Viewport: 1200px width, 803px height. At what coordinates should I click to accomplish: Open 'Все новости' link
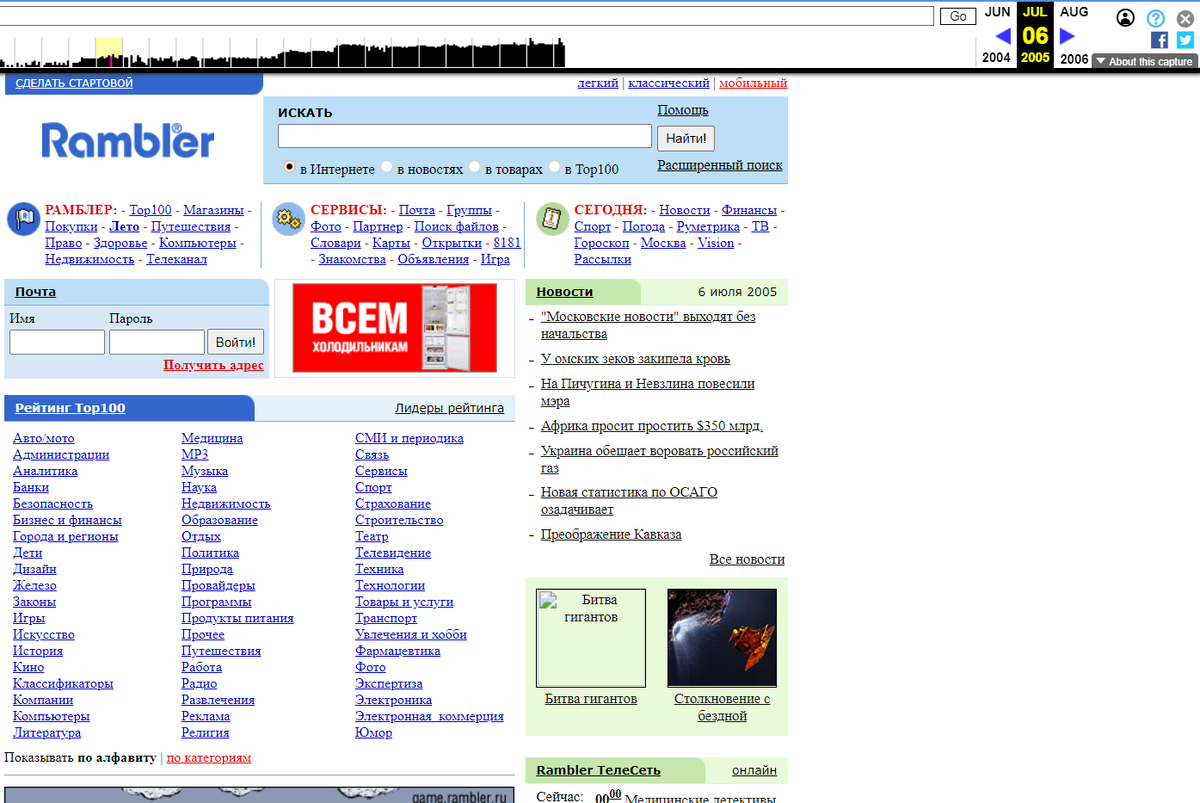tap(747, 559)
